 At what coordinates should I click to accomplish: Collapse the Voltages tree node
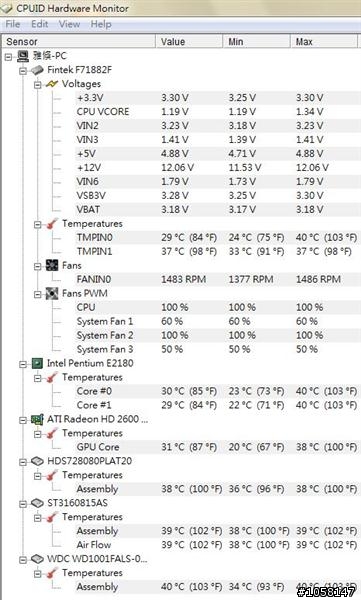(38, 85)
